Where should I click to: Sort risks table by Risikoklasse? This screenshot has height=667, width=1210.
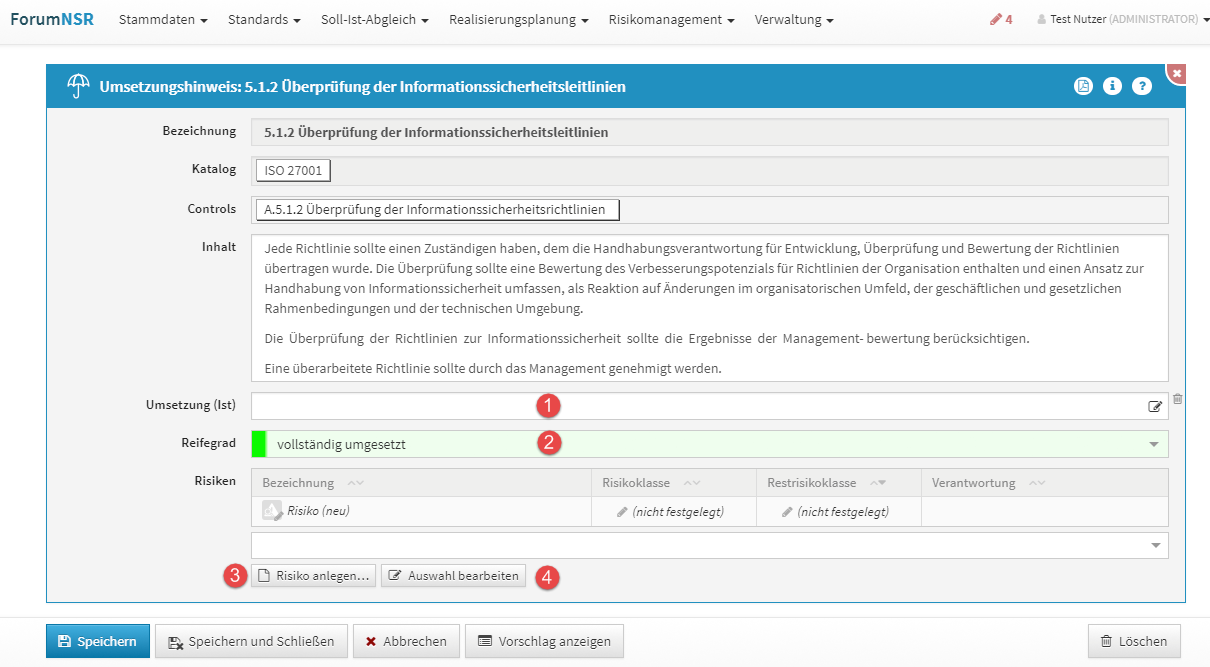649,483
